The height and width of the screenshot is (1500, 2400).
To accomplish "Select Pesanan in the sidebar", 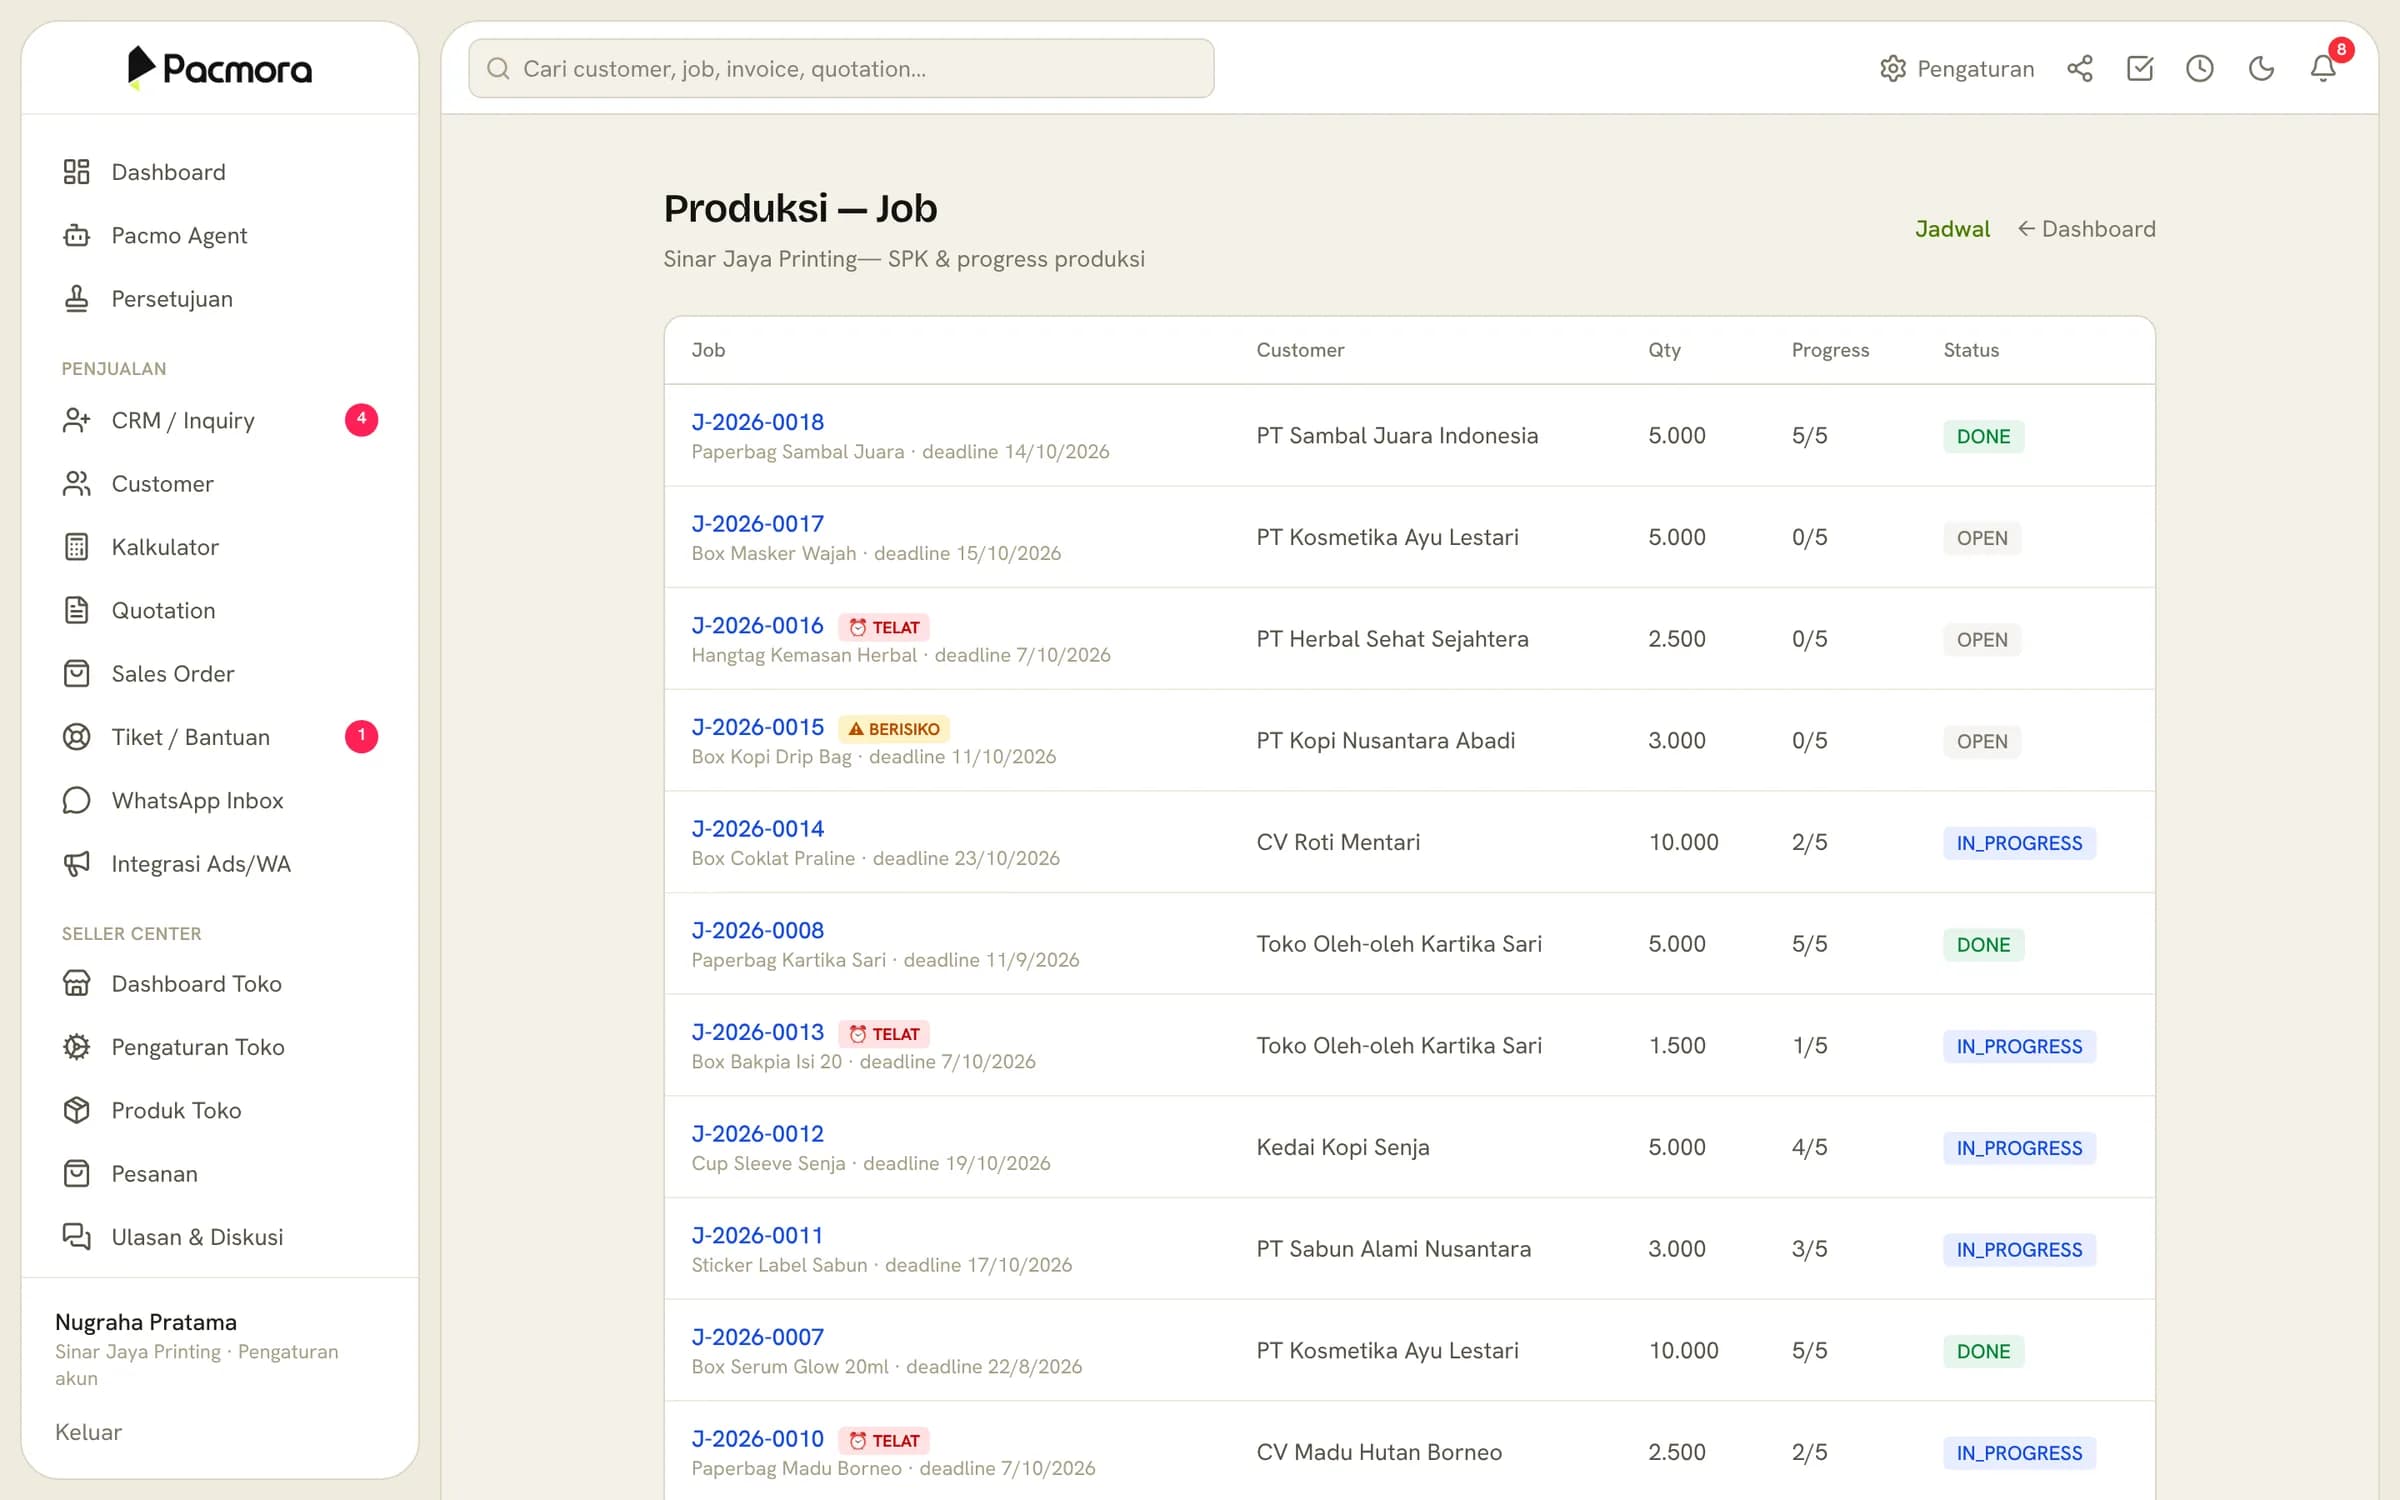I will pos(220,1174).
